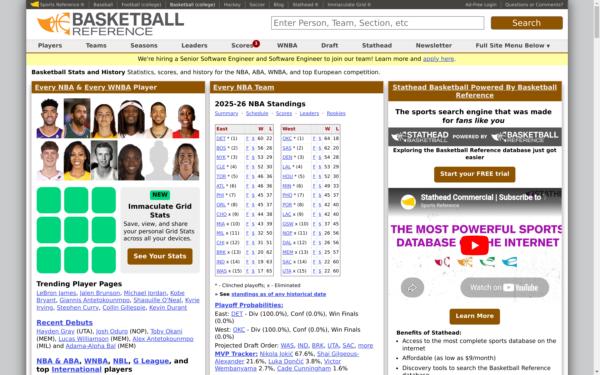600x375 pixels.
Task: Open the NBA & ABA players link
Action: [58, 361]
